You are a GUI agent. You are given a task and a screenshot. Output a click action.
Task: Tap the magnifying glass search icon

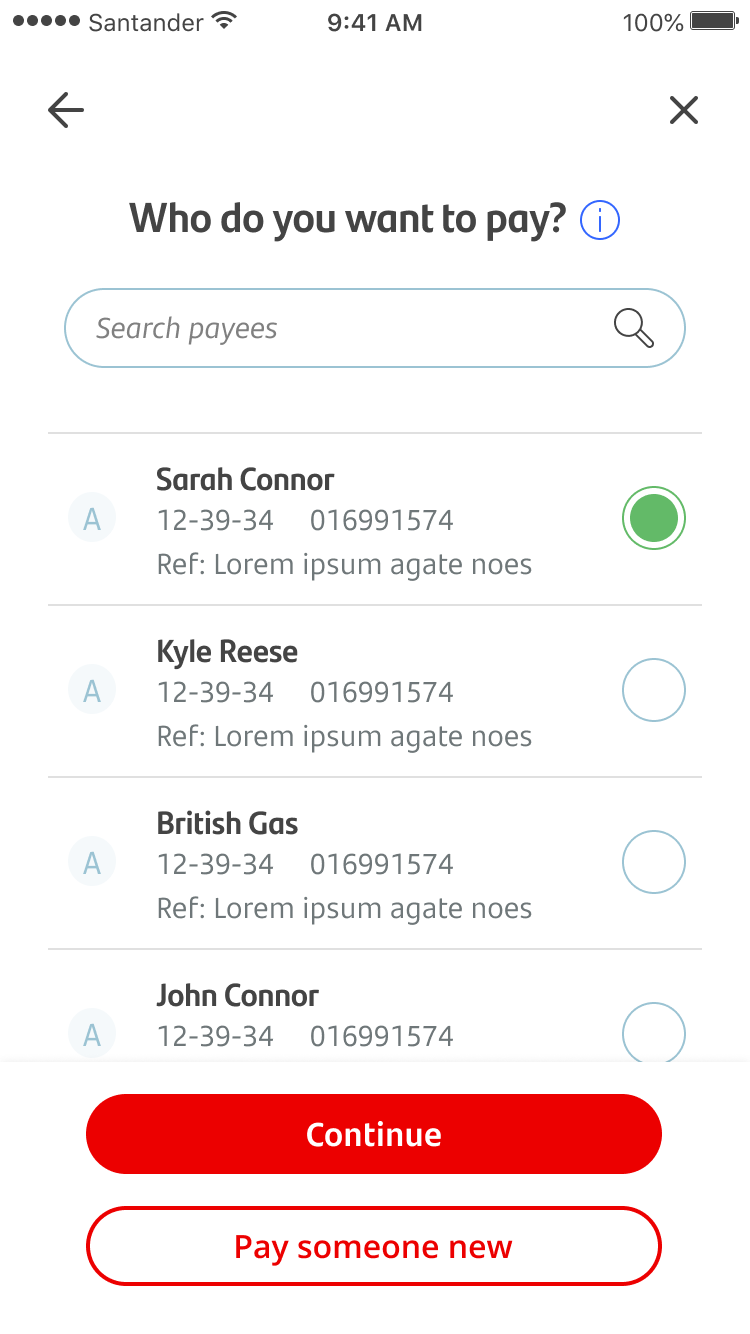(x=634, y=328)
